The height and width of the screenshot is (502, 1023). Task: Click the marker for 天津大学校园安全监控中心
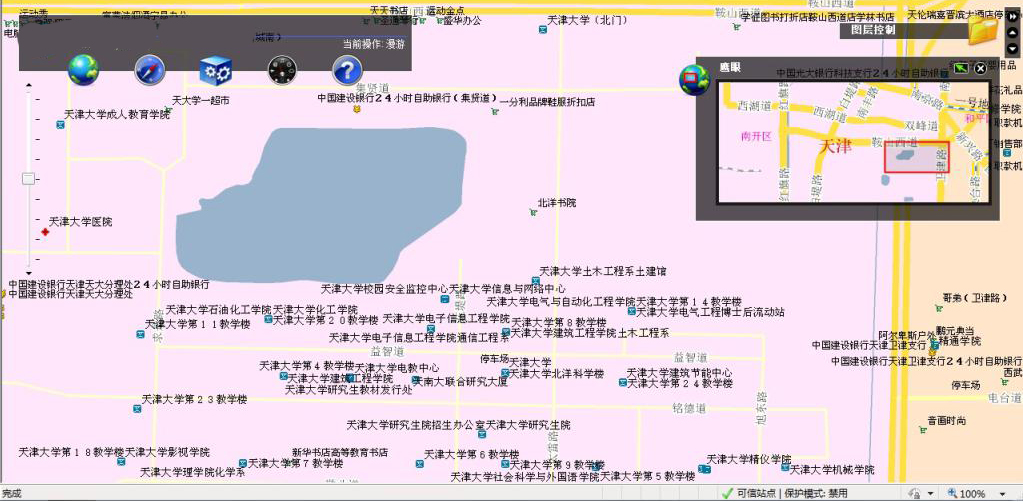click(x=445, y=299)
